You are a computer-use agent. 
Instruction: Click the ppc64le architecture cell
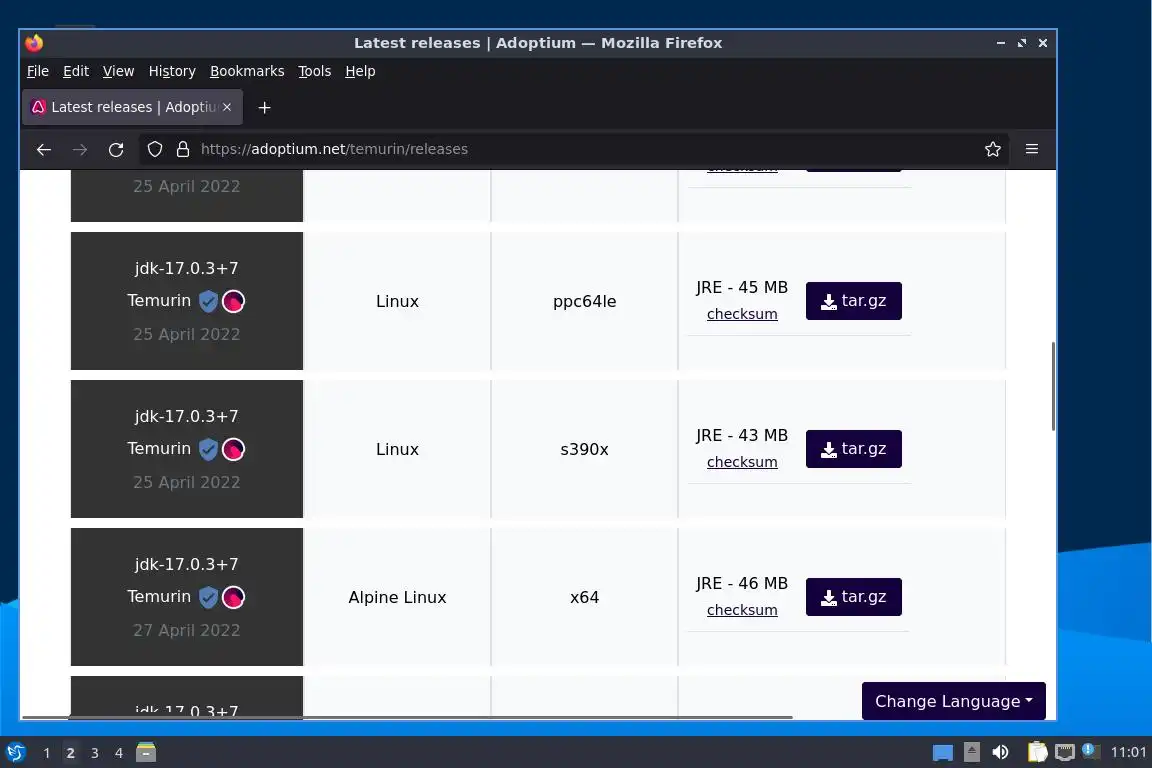[585, 301]
